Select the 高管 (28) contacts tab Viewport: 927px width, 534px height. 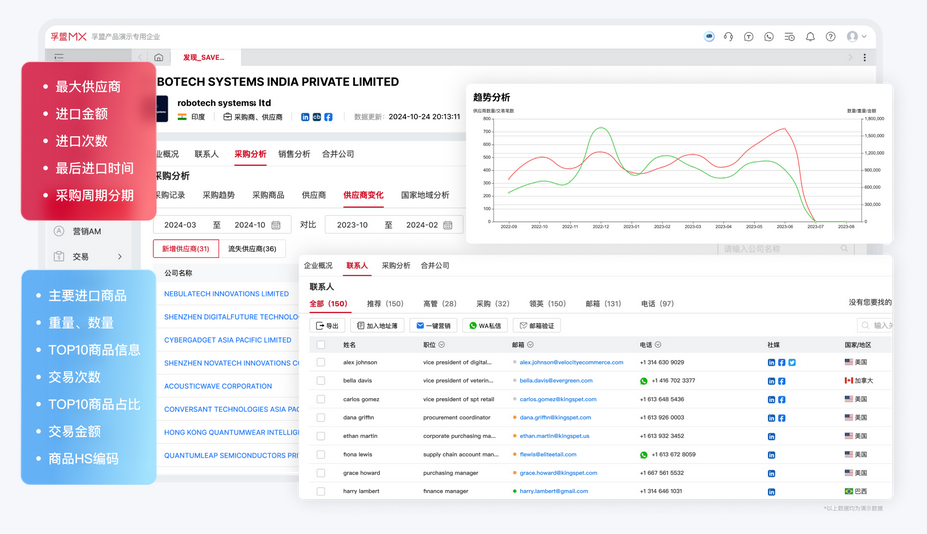[x=439, y=303]
